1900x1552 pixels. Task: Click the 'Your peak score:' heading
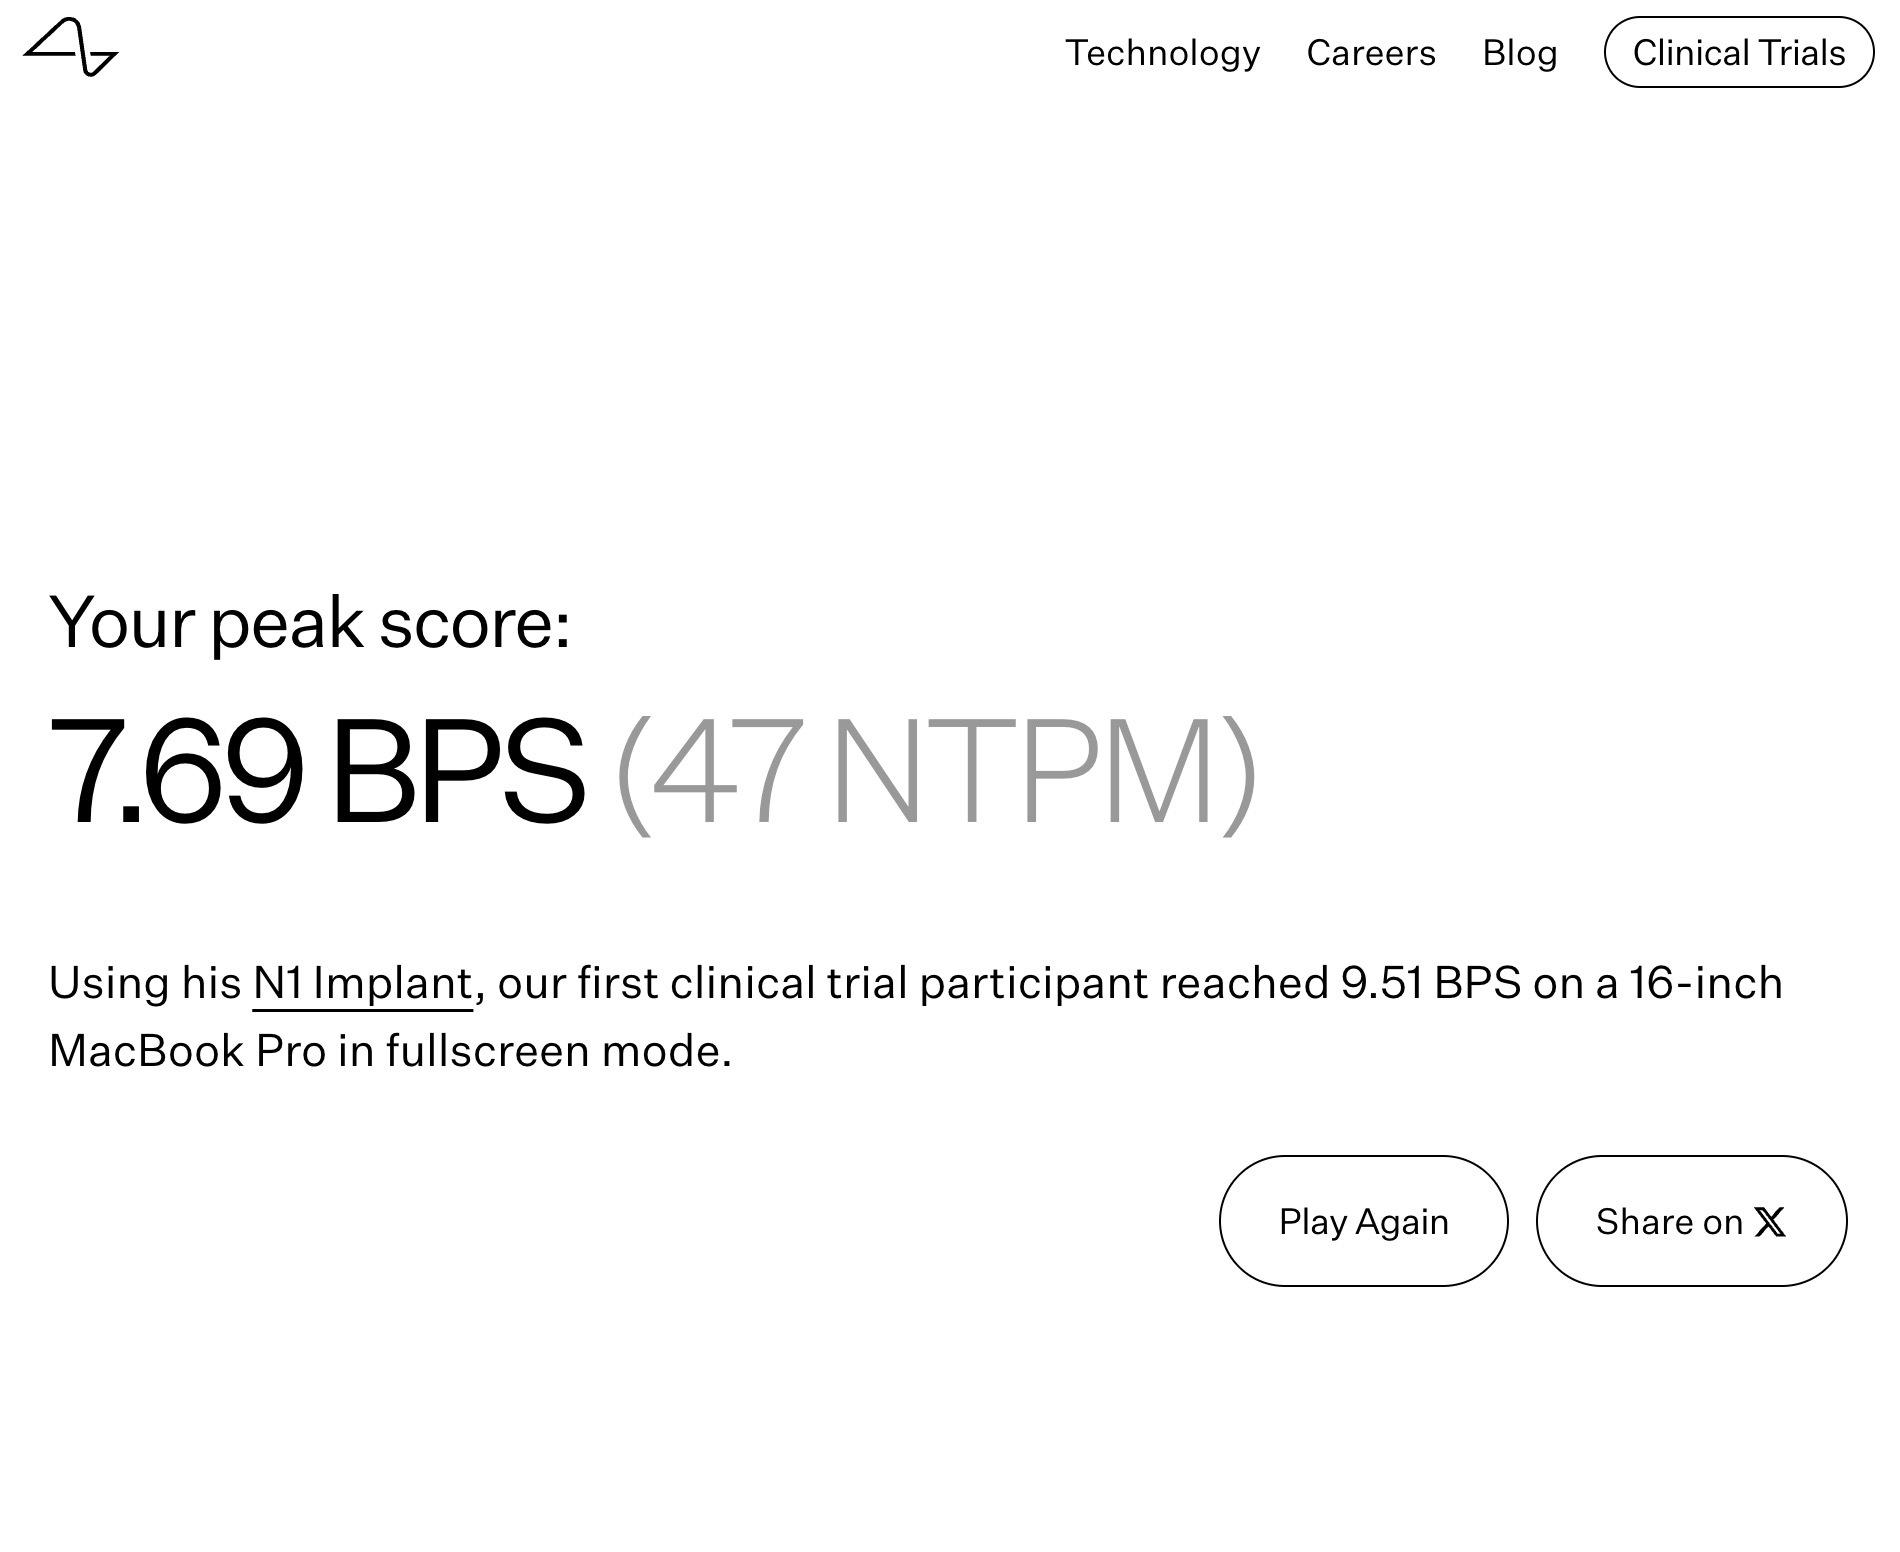pyautogui.click(x=310, y=622)
